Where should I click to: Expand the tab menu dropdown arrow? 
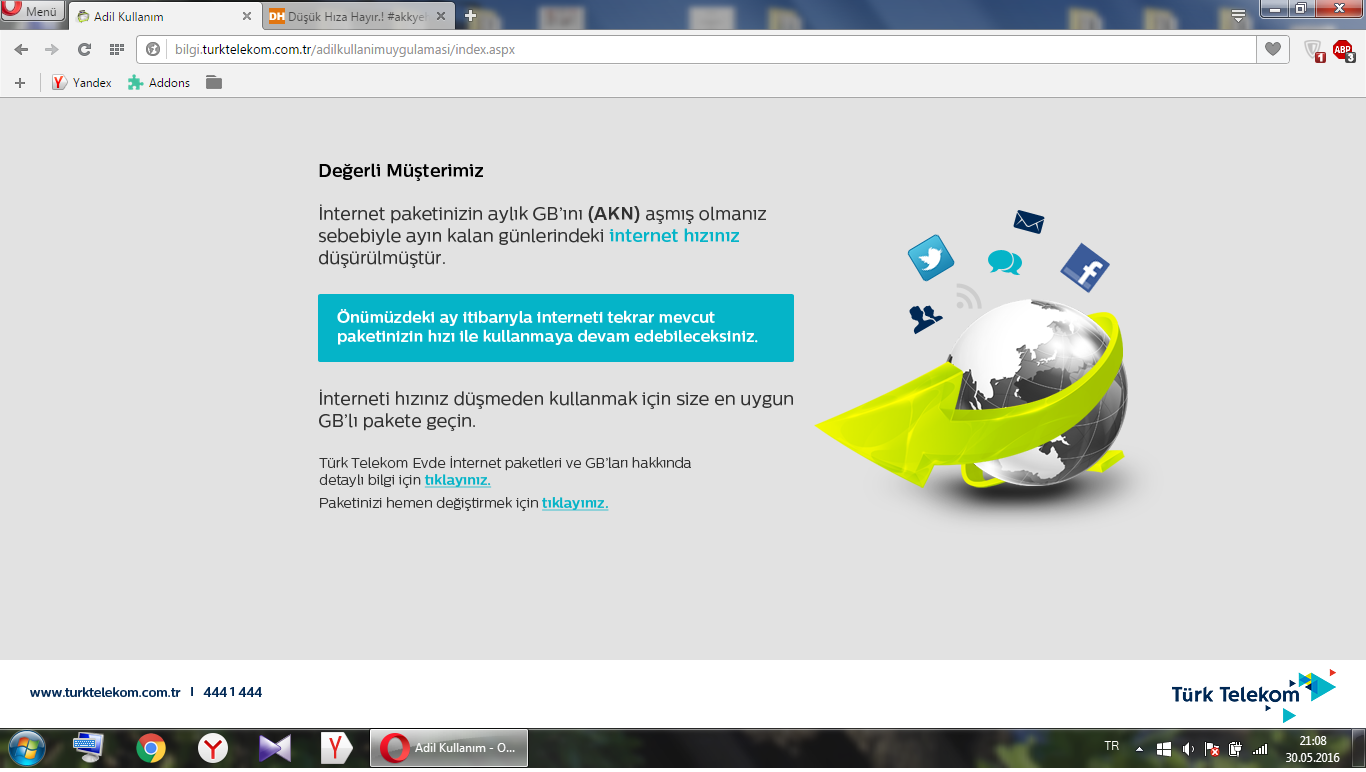click(x=1238, y=16)
